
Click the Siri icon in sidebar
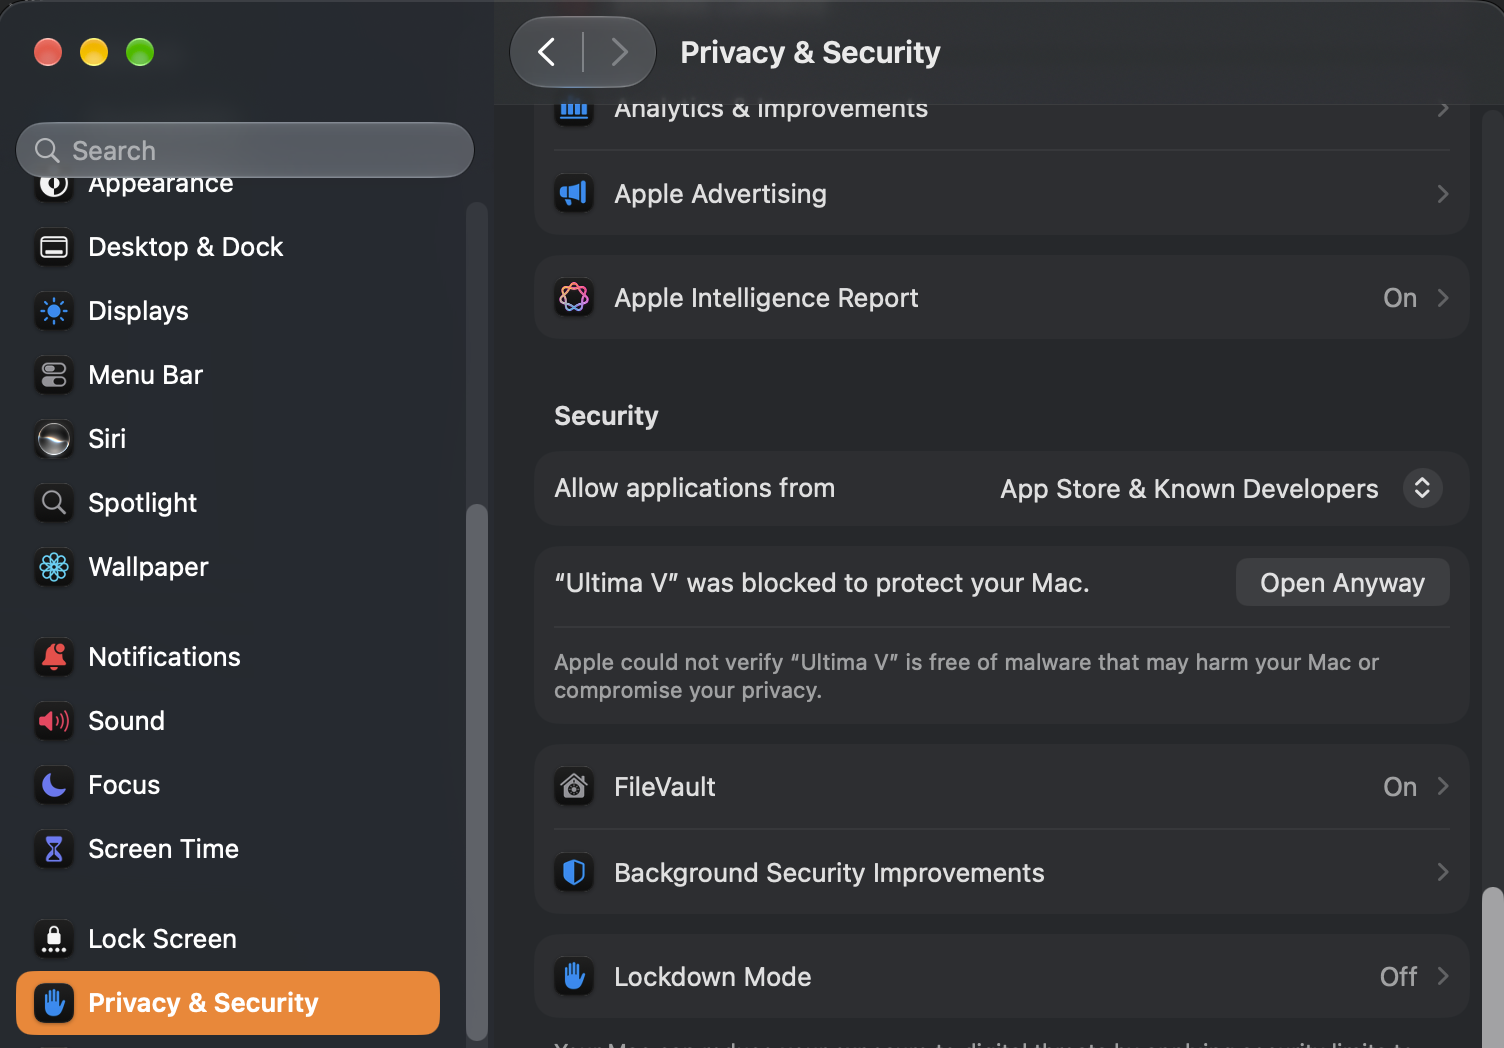54,439
